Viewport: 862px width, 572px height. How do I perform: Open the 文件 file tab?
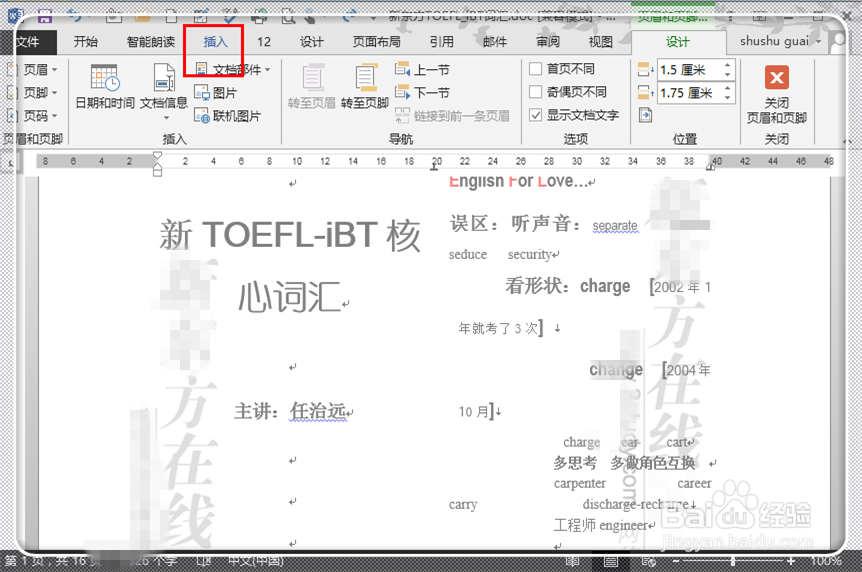[27, 42]
